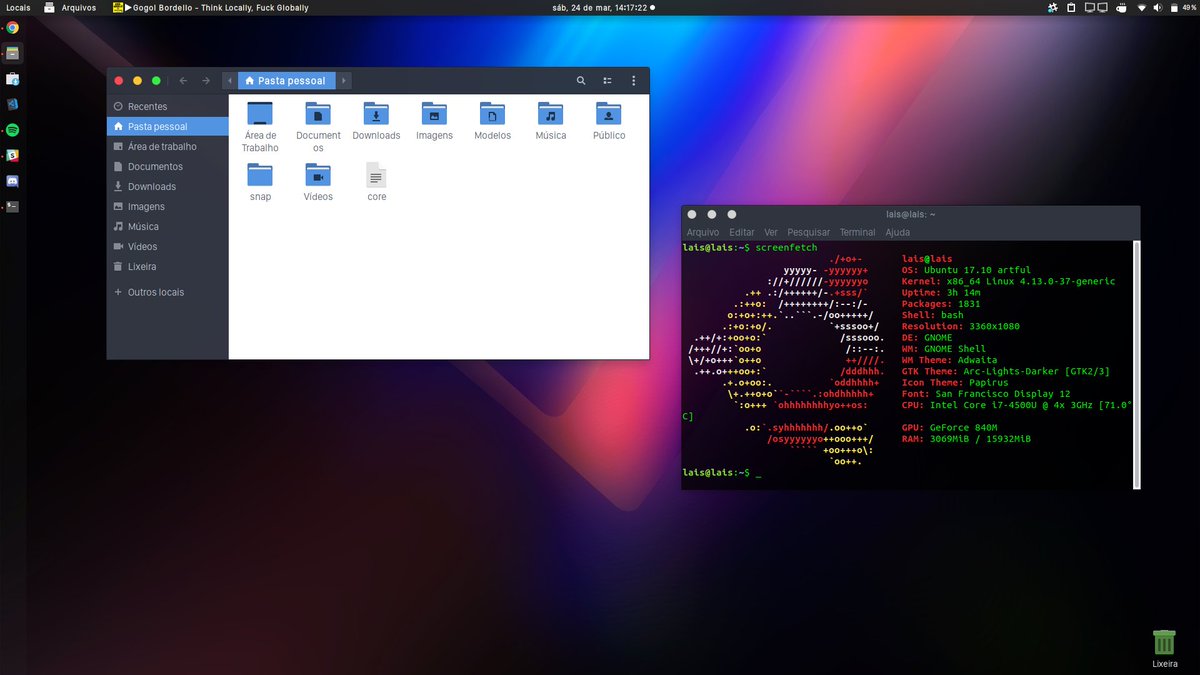Open the search in the file manager
The image size is (1200, 675).
coord(580,80)
